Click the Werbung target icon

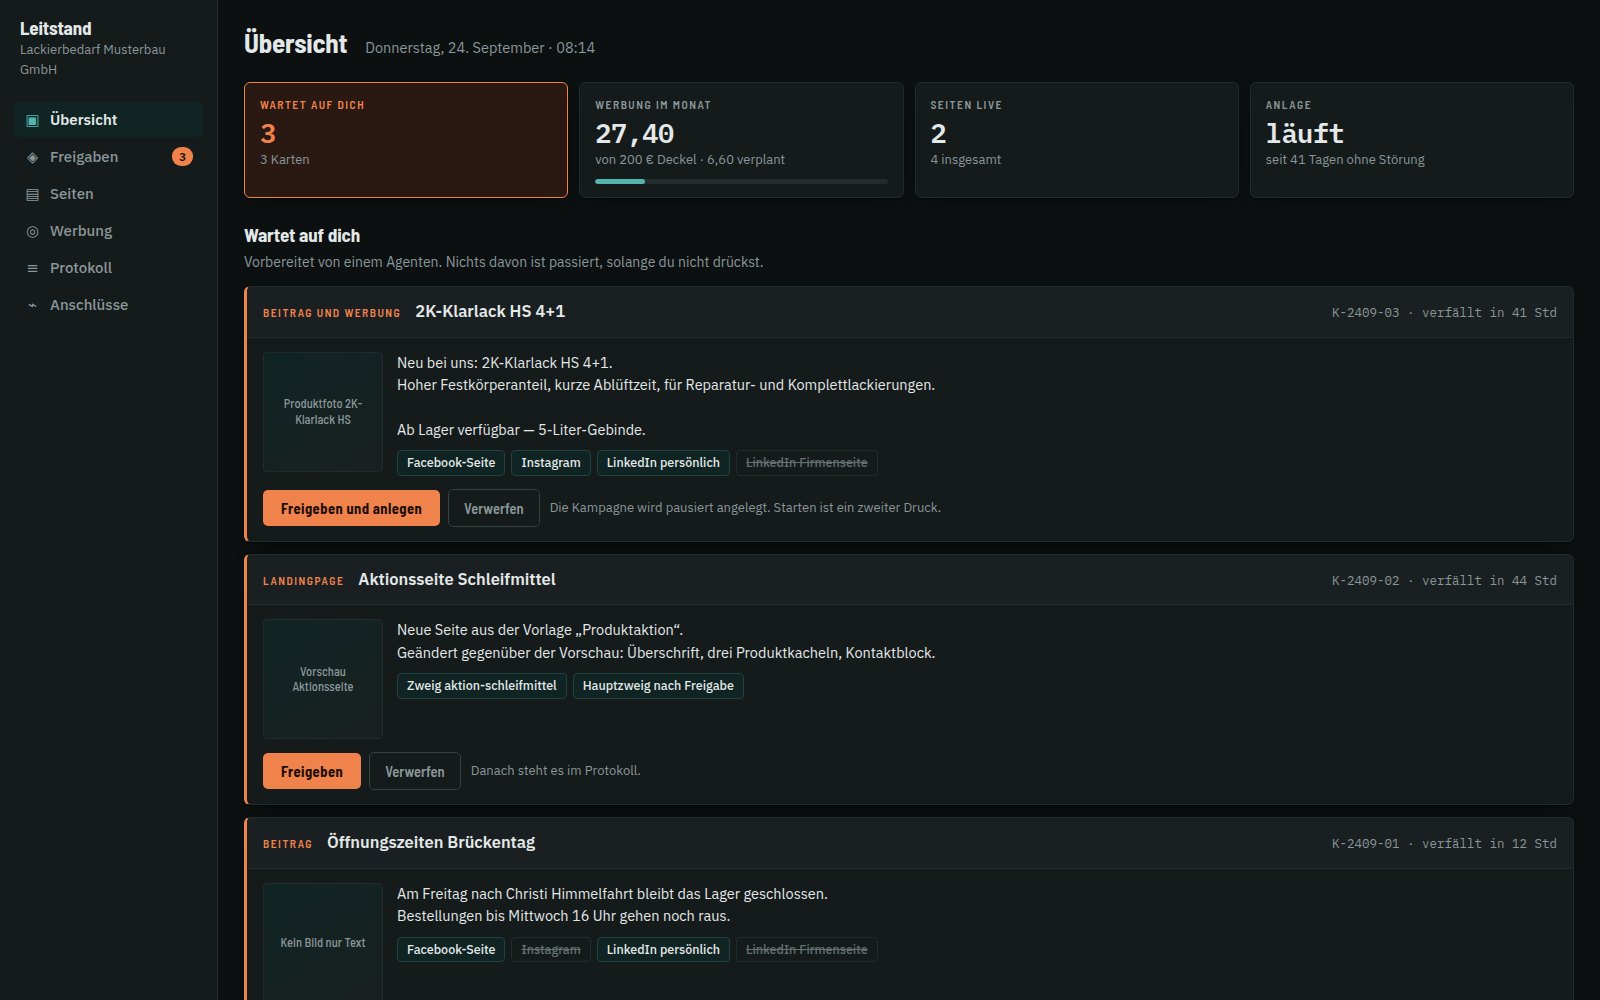coord(32,231)
